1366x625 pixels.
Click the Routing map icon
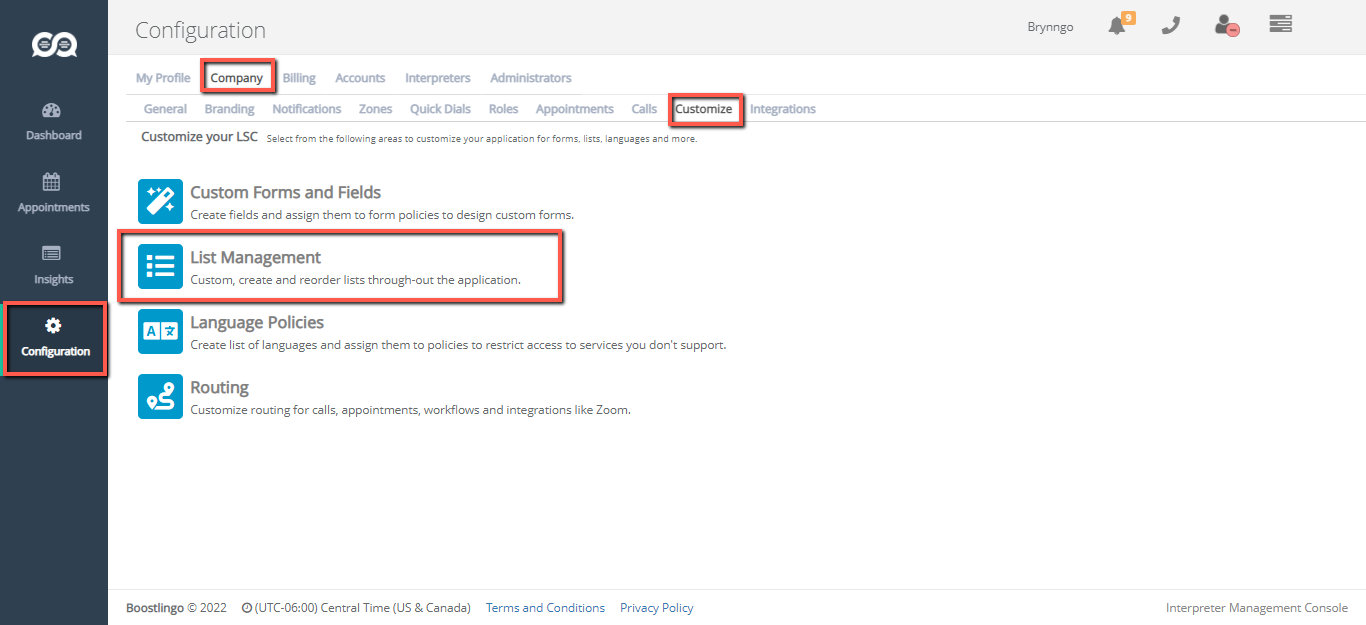pos(160,397)
